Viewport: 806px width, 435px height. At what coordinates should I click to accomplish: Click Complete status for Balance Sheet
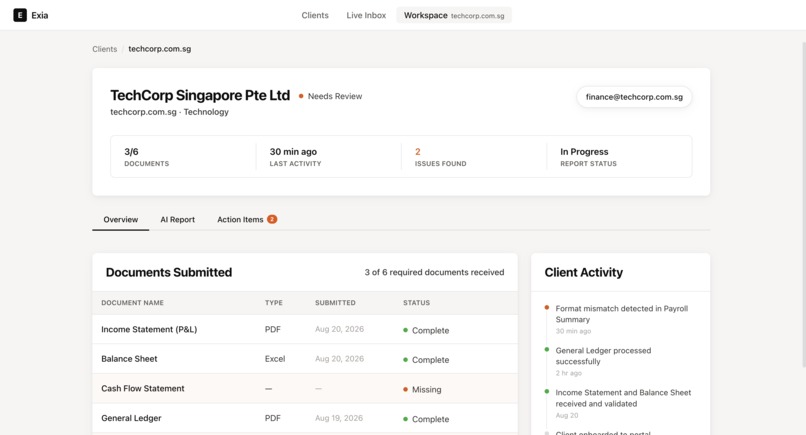[426, 360]
